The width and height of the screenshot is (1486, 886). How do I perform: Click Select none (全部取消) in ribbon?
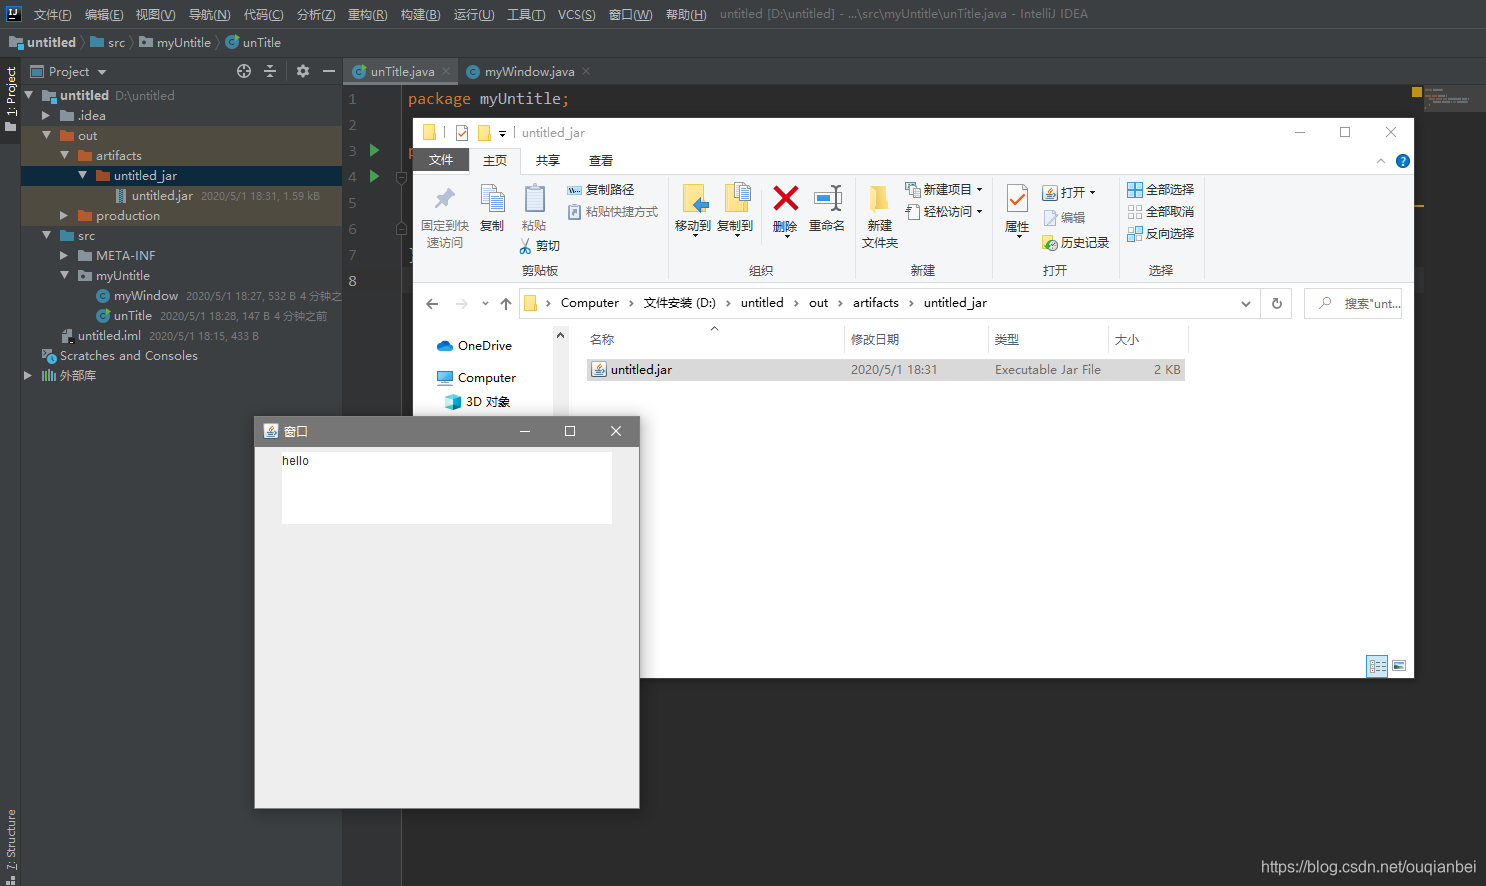(x=1161, y=212)
